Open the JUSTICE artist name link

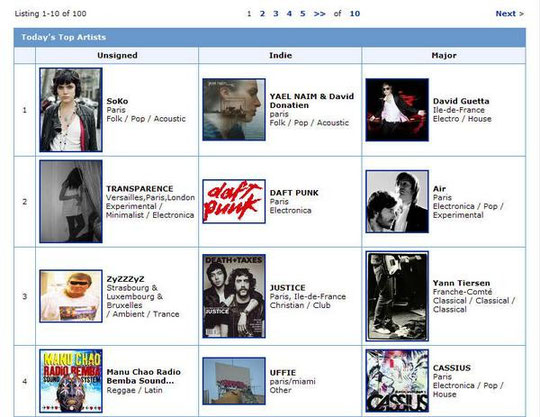pos(288,288)
